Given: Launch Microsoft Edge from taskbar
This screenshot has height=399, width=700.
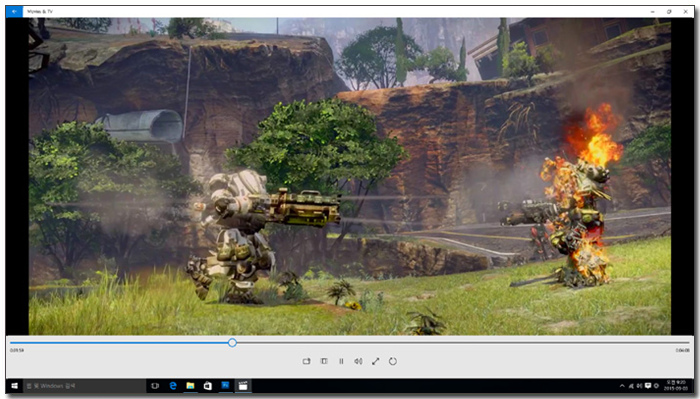Looking at the screenshot, I should (x=173, y=386).
